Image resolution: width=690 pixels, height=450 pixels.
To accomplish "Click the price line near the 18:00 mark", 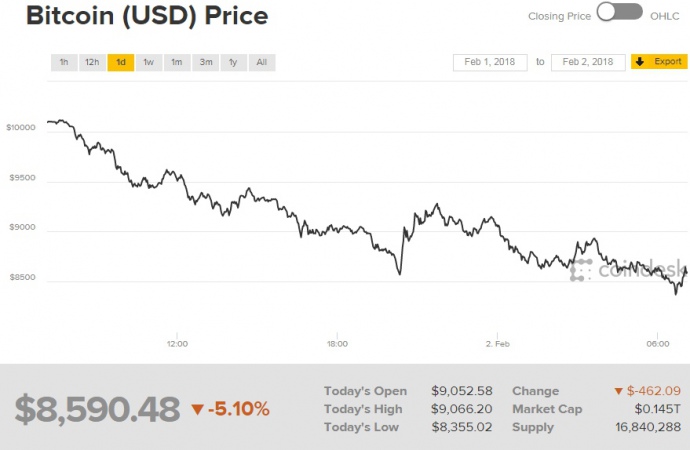I will coord(337,230).
